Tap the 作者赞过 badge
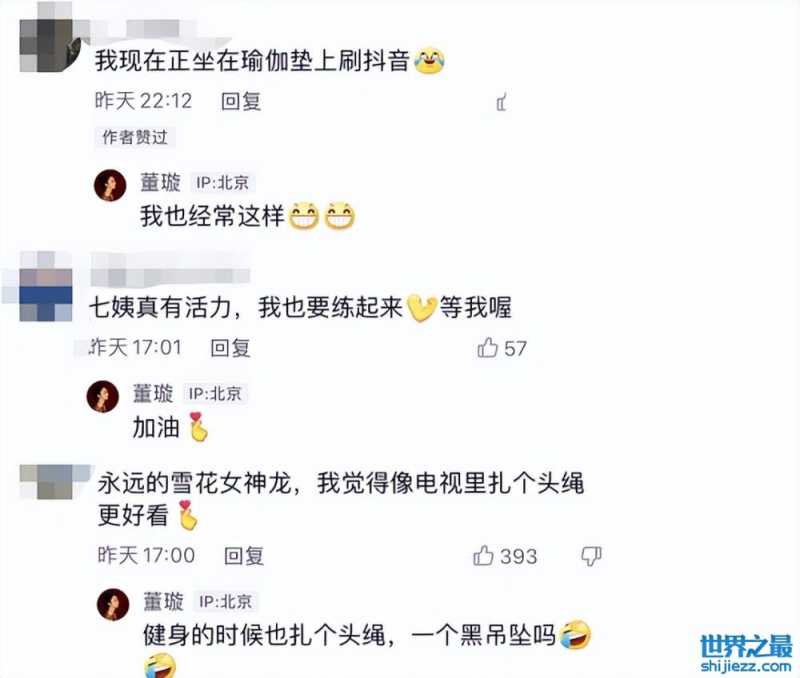This screenshot has height=678, width=800. 135,137
